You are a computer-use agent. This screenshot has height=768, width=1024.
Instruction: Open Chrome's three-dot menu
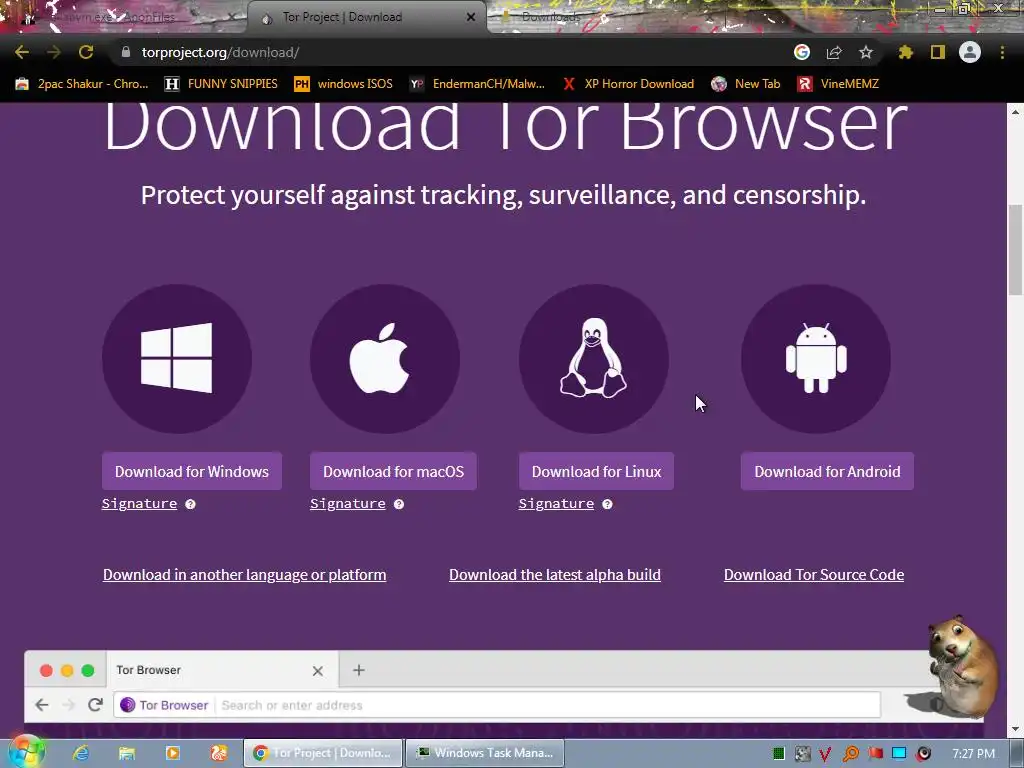(1002, 52)
